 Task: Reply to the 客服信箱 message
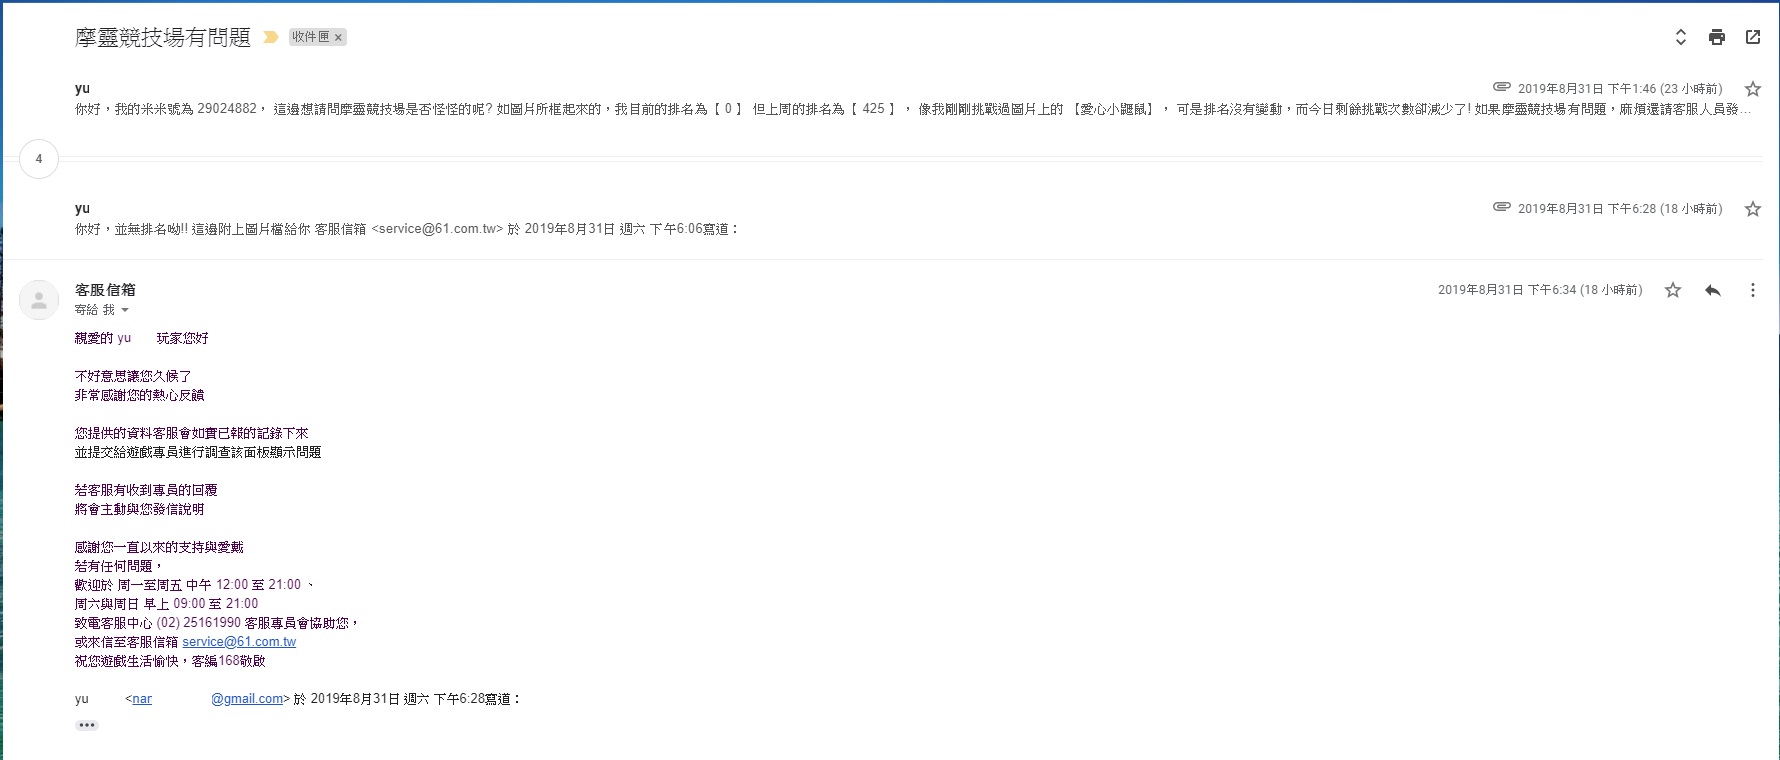click(x=1713, y=290)
